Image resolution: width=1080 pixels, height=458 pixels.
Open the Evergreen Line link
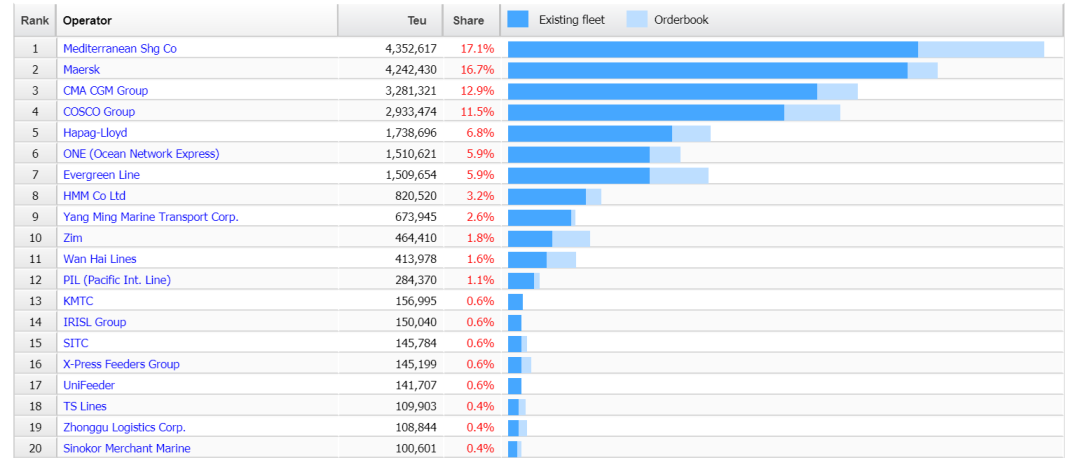click(101, 174)
